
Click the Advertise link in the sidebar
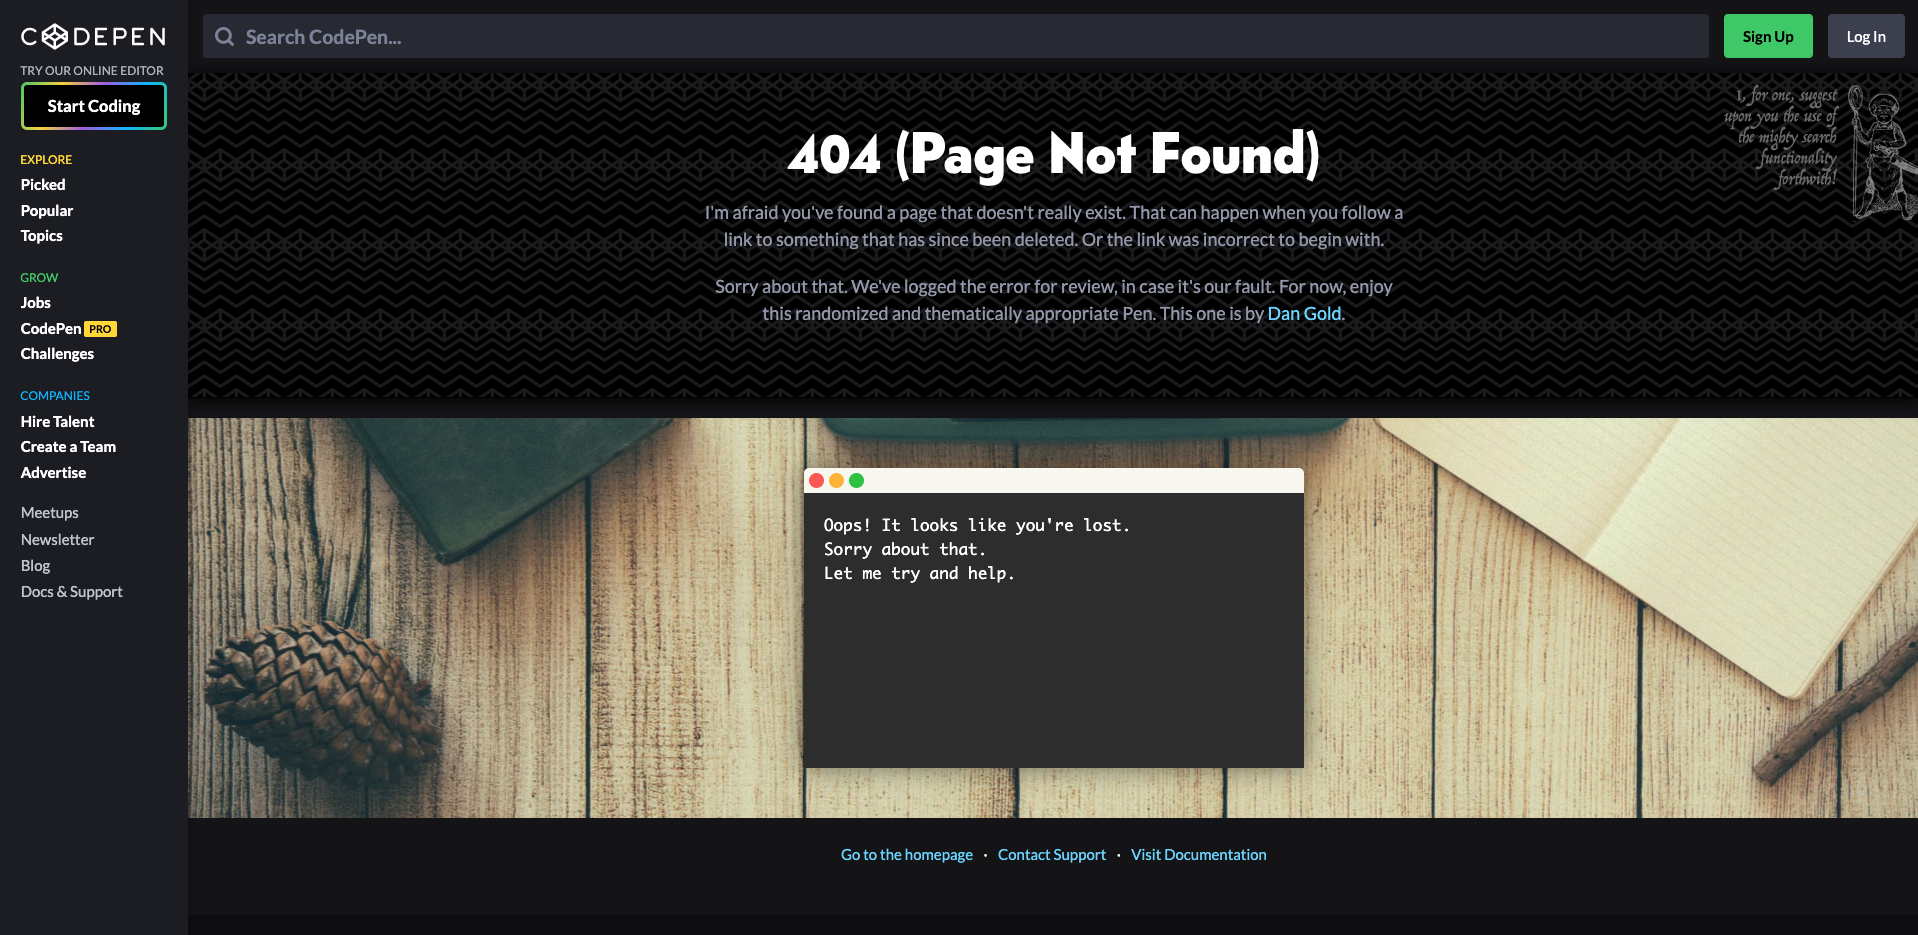pos(52,472)
